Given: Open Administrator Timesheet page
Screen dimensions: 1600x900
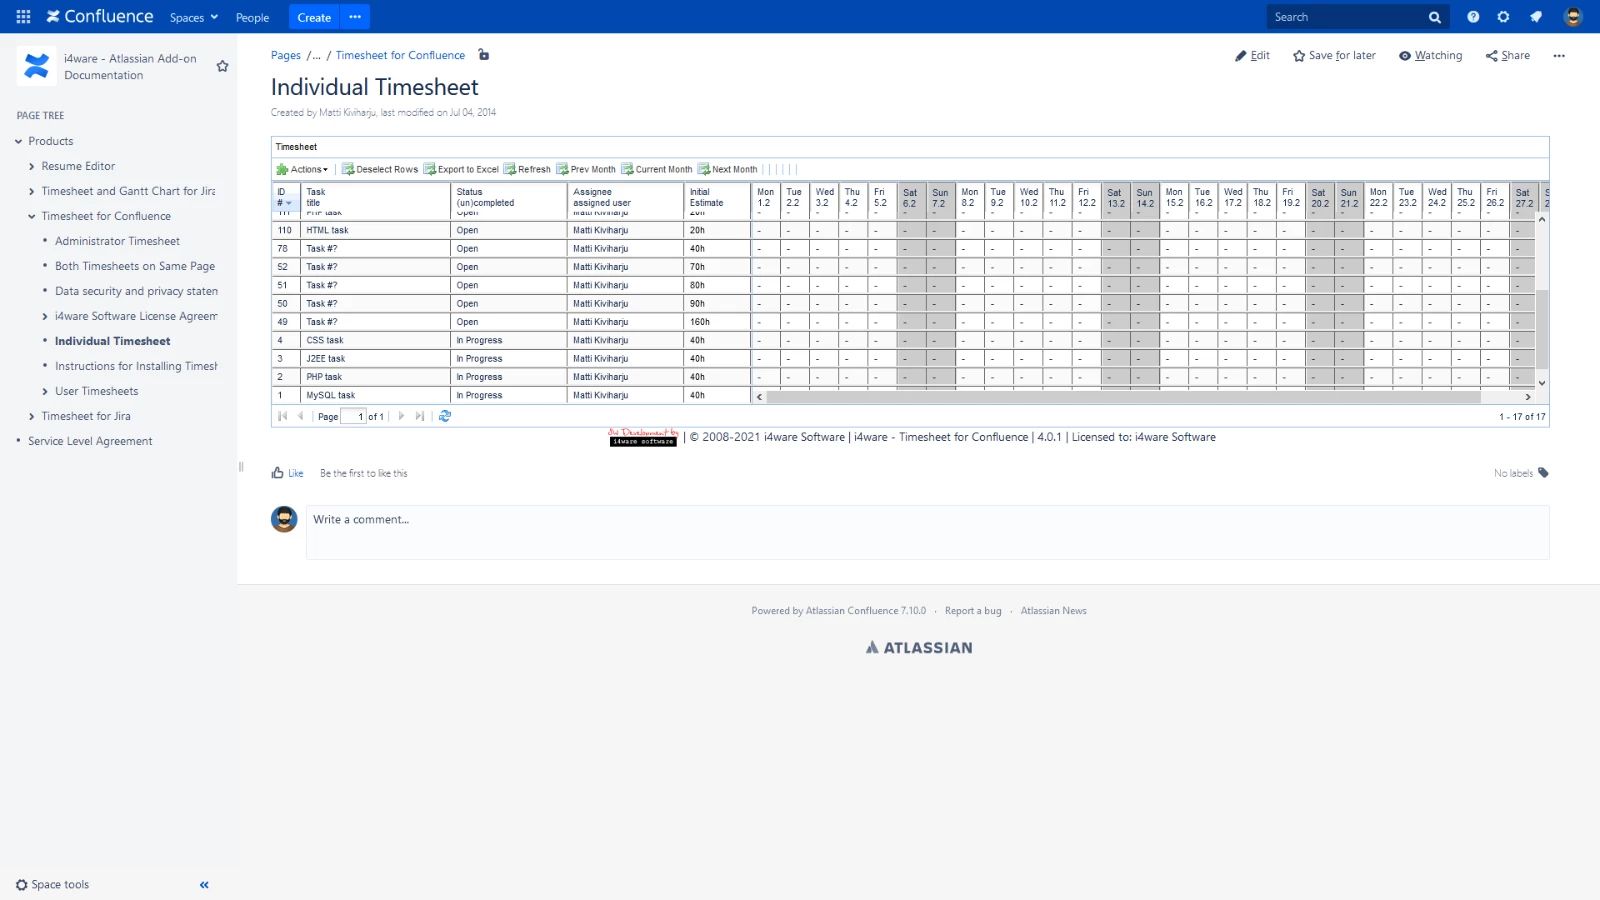Looking at the screenshot, I should (117, 241).
